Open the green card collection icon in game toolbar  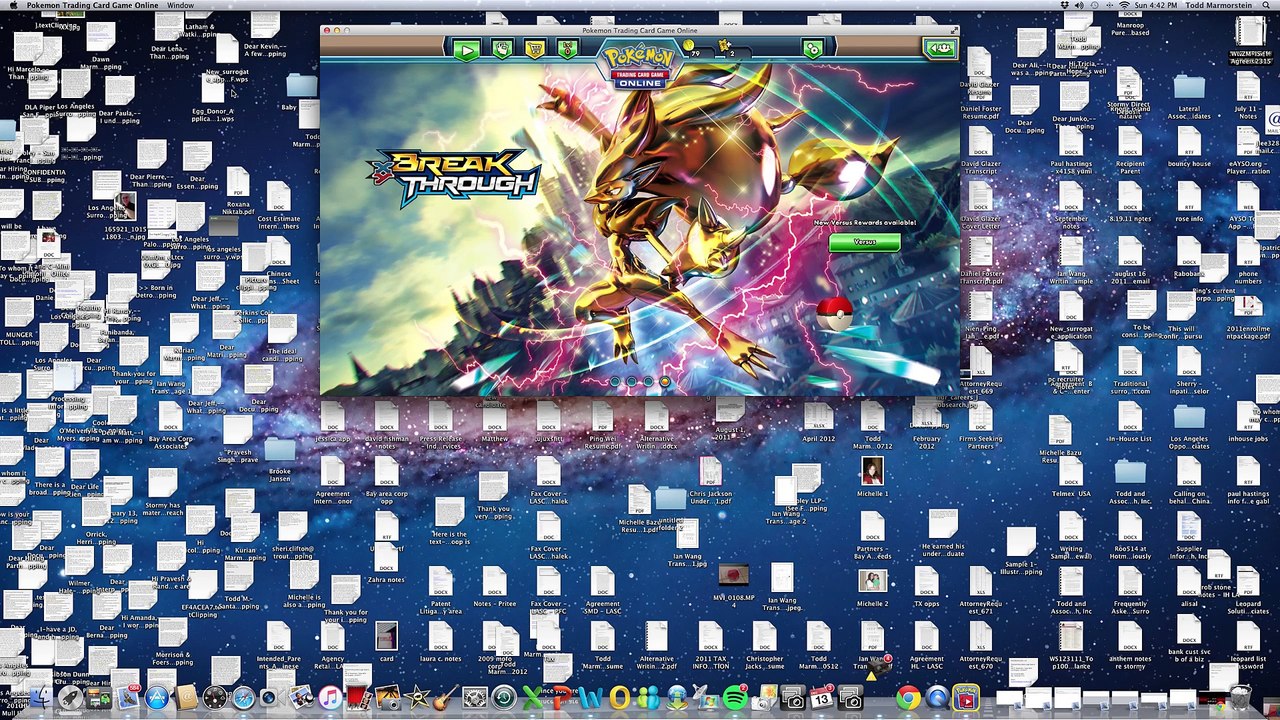click(502, 49)
